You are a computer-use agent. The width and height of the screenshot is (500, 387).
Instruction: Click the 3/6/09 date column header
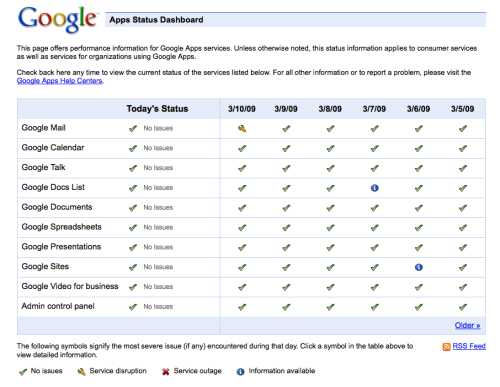click(418, 109)
